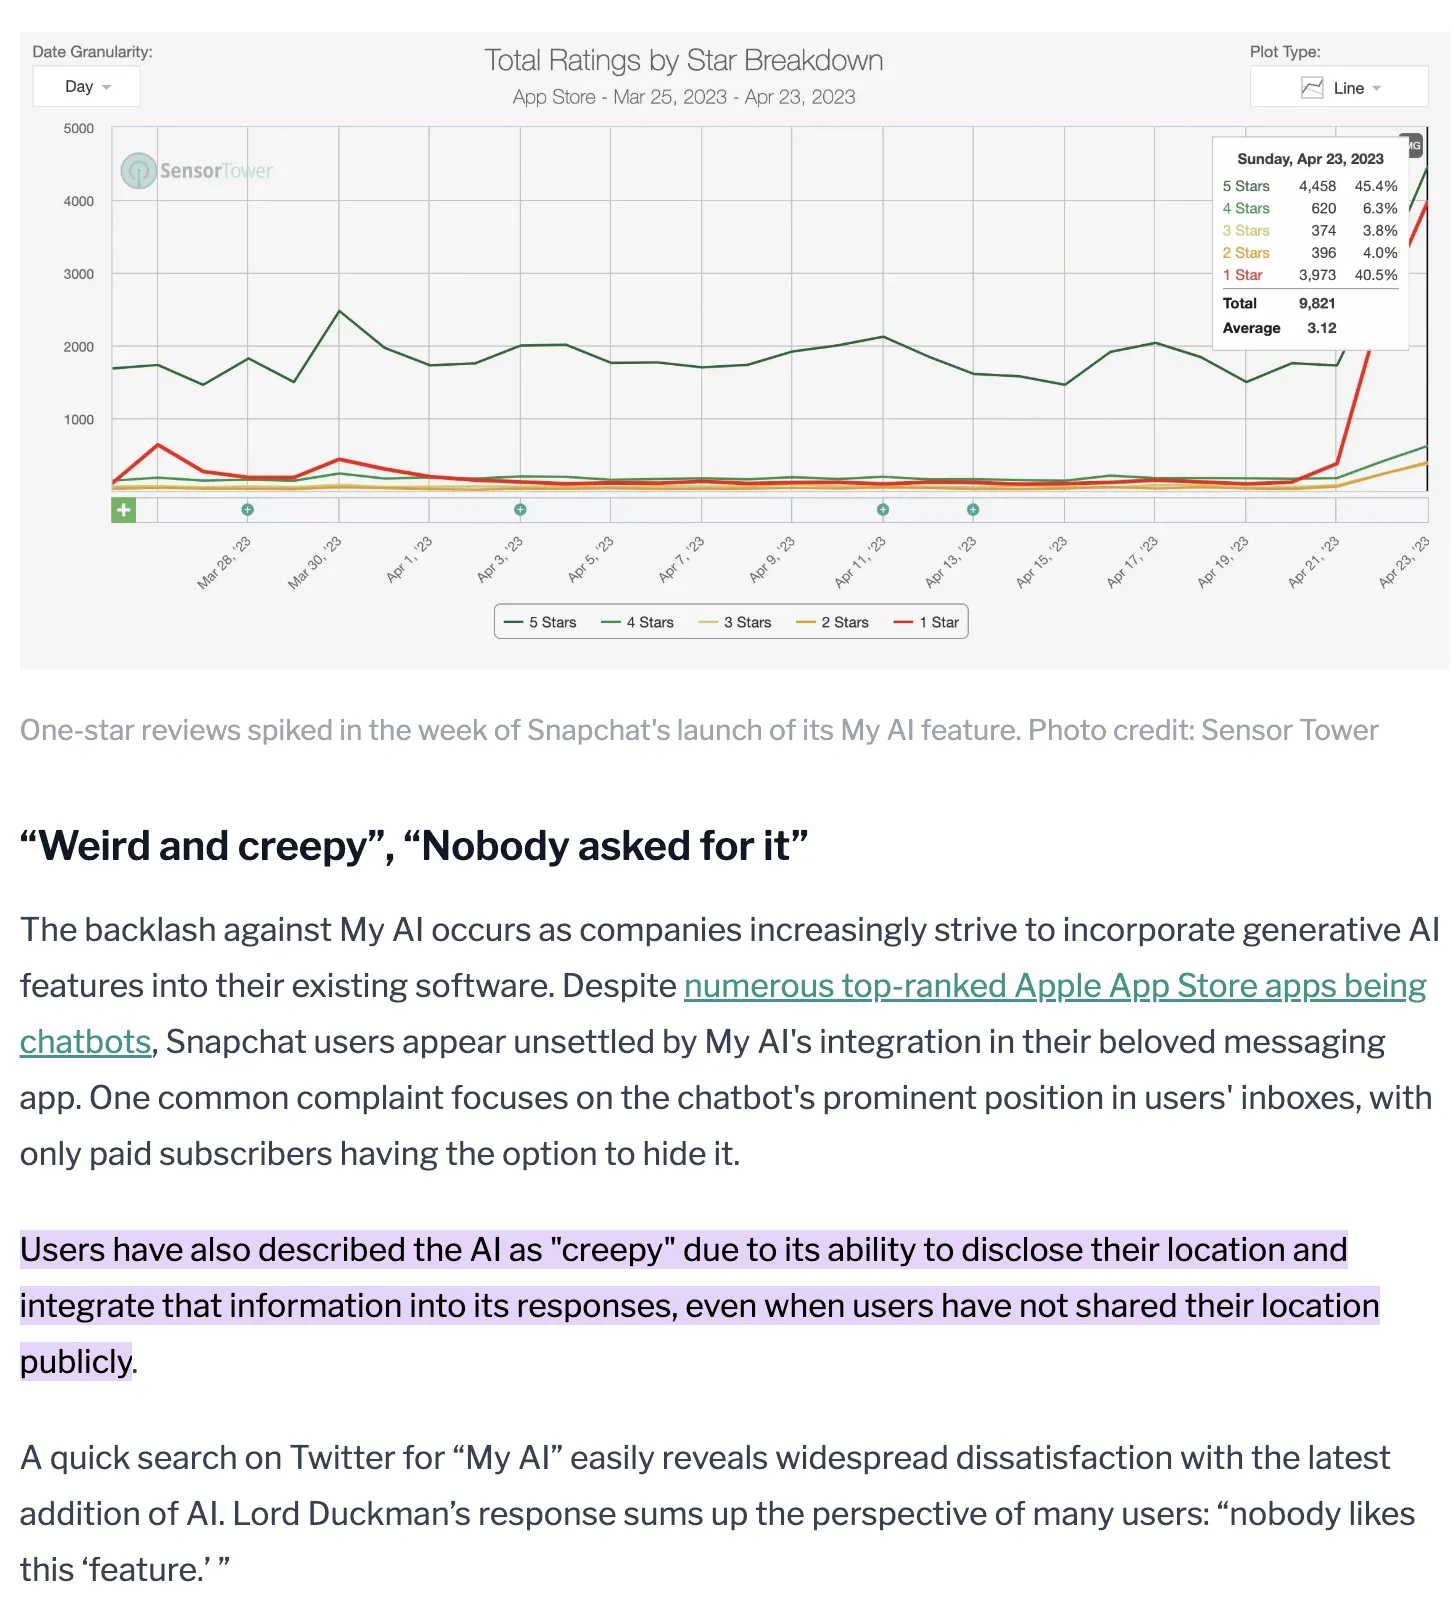
Task: Select the event marker near Apr 3
Action: 520,510
